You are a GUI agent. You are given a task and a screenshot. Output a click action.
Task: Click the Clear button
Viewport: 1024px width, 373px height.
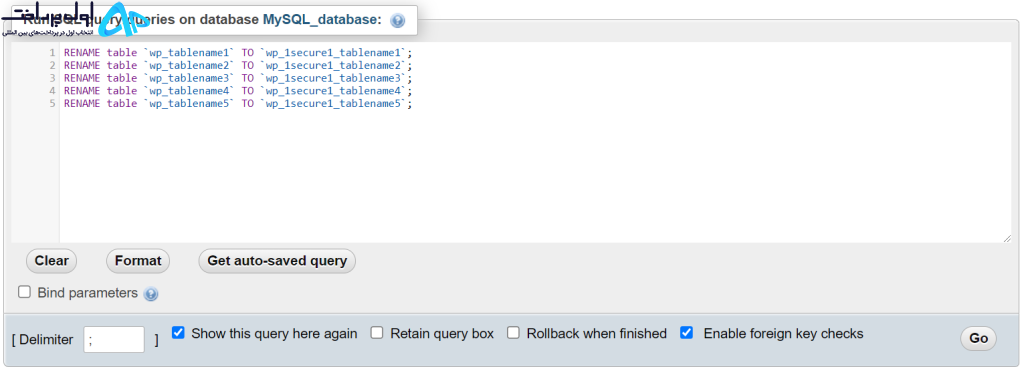(52, 261)
